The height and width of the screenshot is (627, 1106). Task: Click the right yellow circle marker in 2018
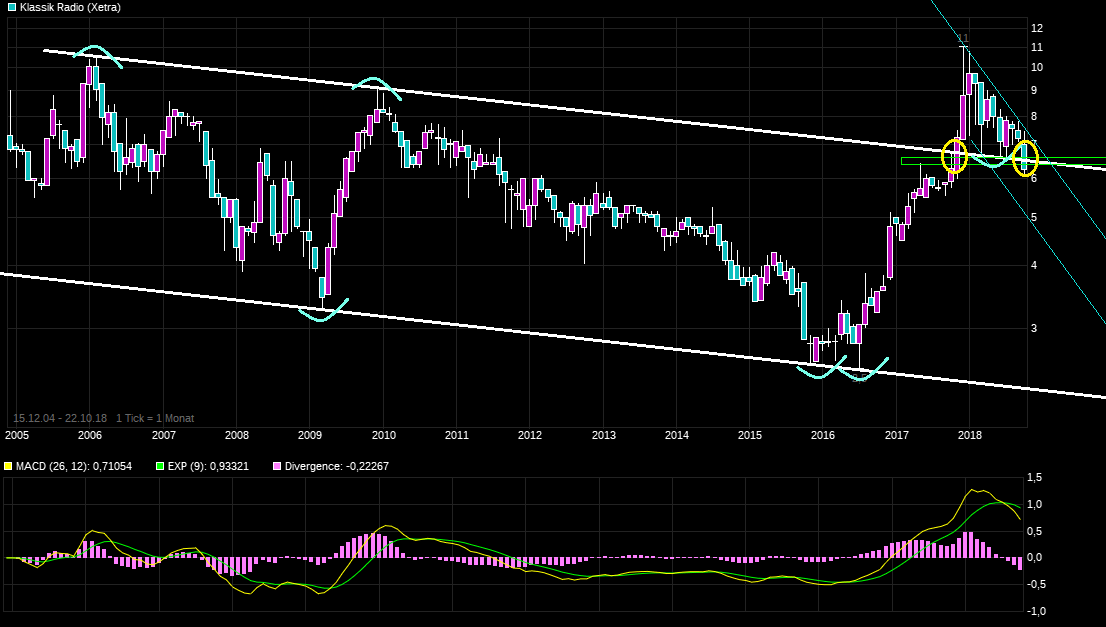(1025, 158)
